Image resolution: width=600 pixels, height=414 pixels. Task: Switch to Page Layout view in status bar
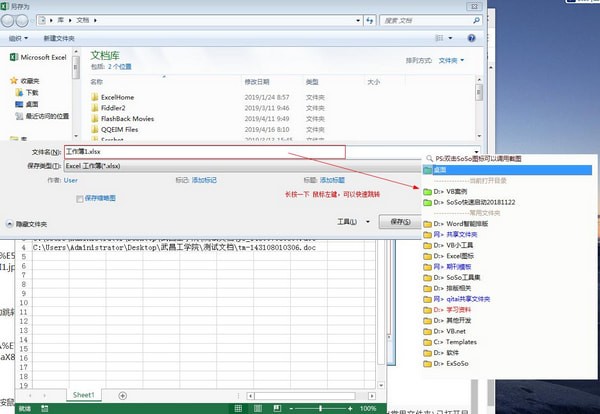pyautogui.click(x=258, y=408)
